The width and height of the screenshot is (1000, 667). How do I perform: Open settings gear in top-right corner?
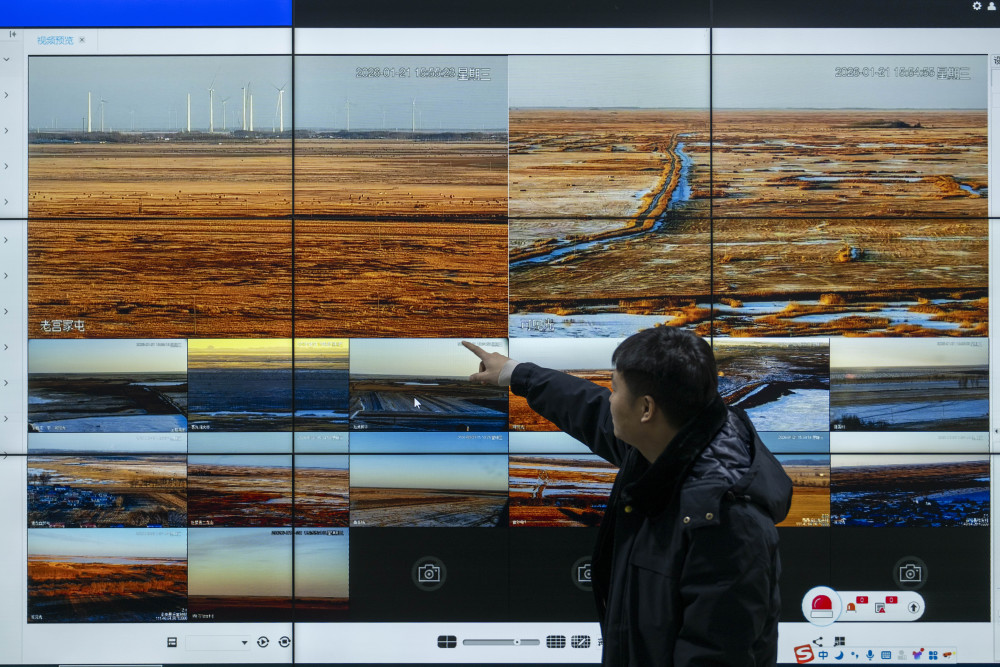coord(977,6)
